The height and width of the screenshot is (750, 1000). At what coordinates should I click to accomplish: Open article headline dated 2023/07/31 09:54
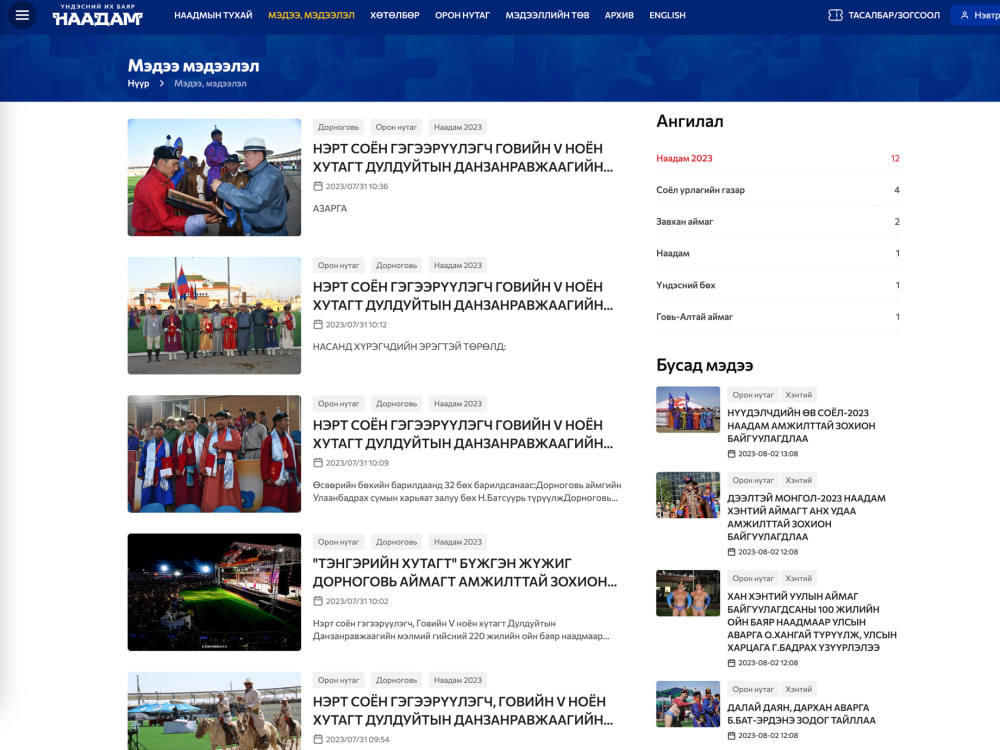(x=463, y=710)
